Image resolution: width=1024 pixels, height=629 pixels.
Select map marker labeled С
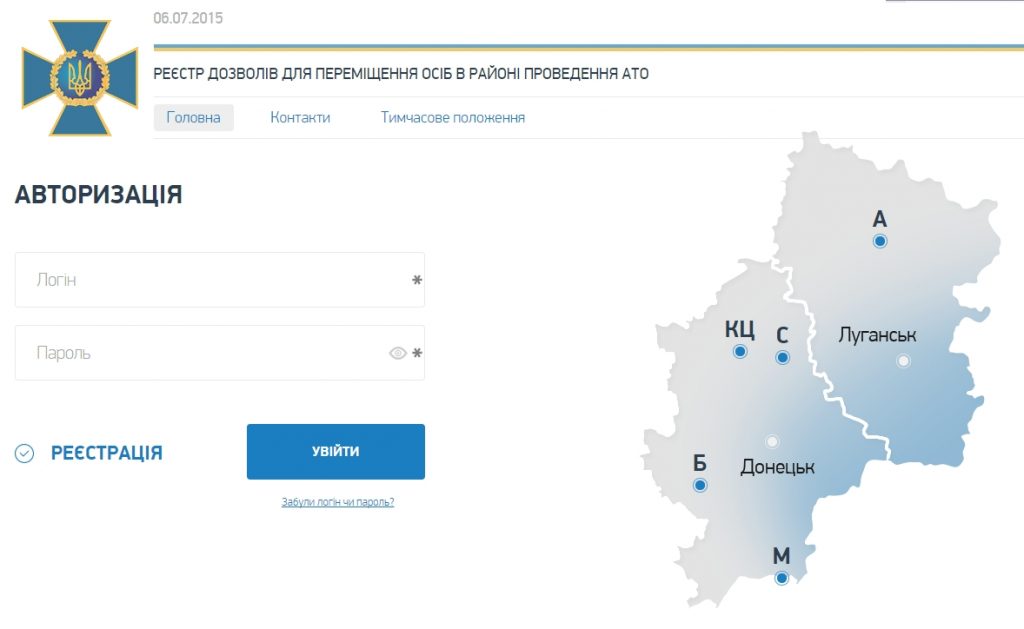(x=783, y=357)
